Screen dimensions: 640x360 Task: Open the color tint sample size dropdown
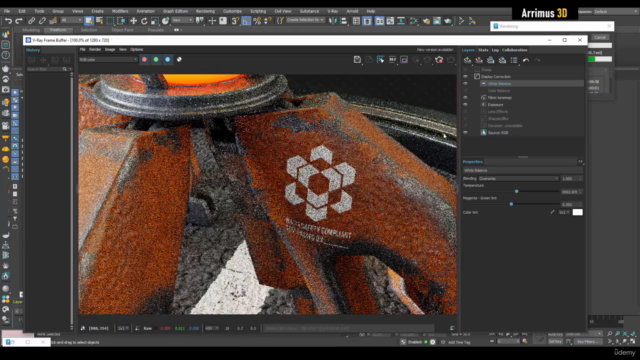[564, 212]
